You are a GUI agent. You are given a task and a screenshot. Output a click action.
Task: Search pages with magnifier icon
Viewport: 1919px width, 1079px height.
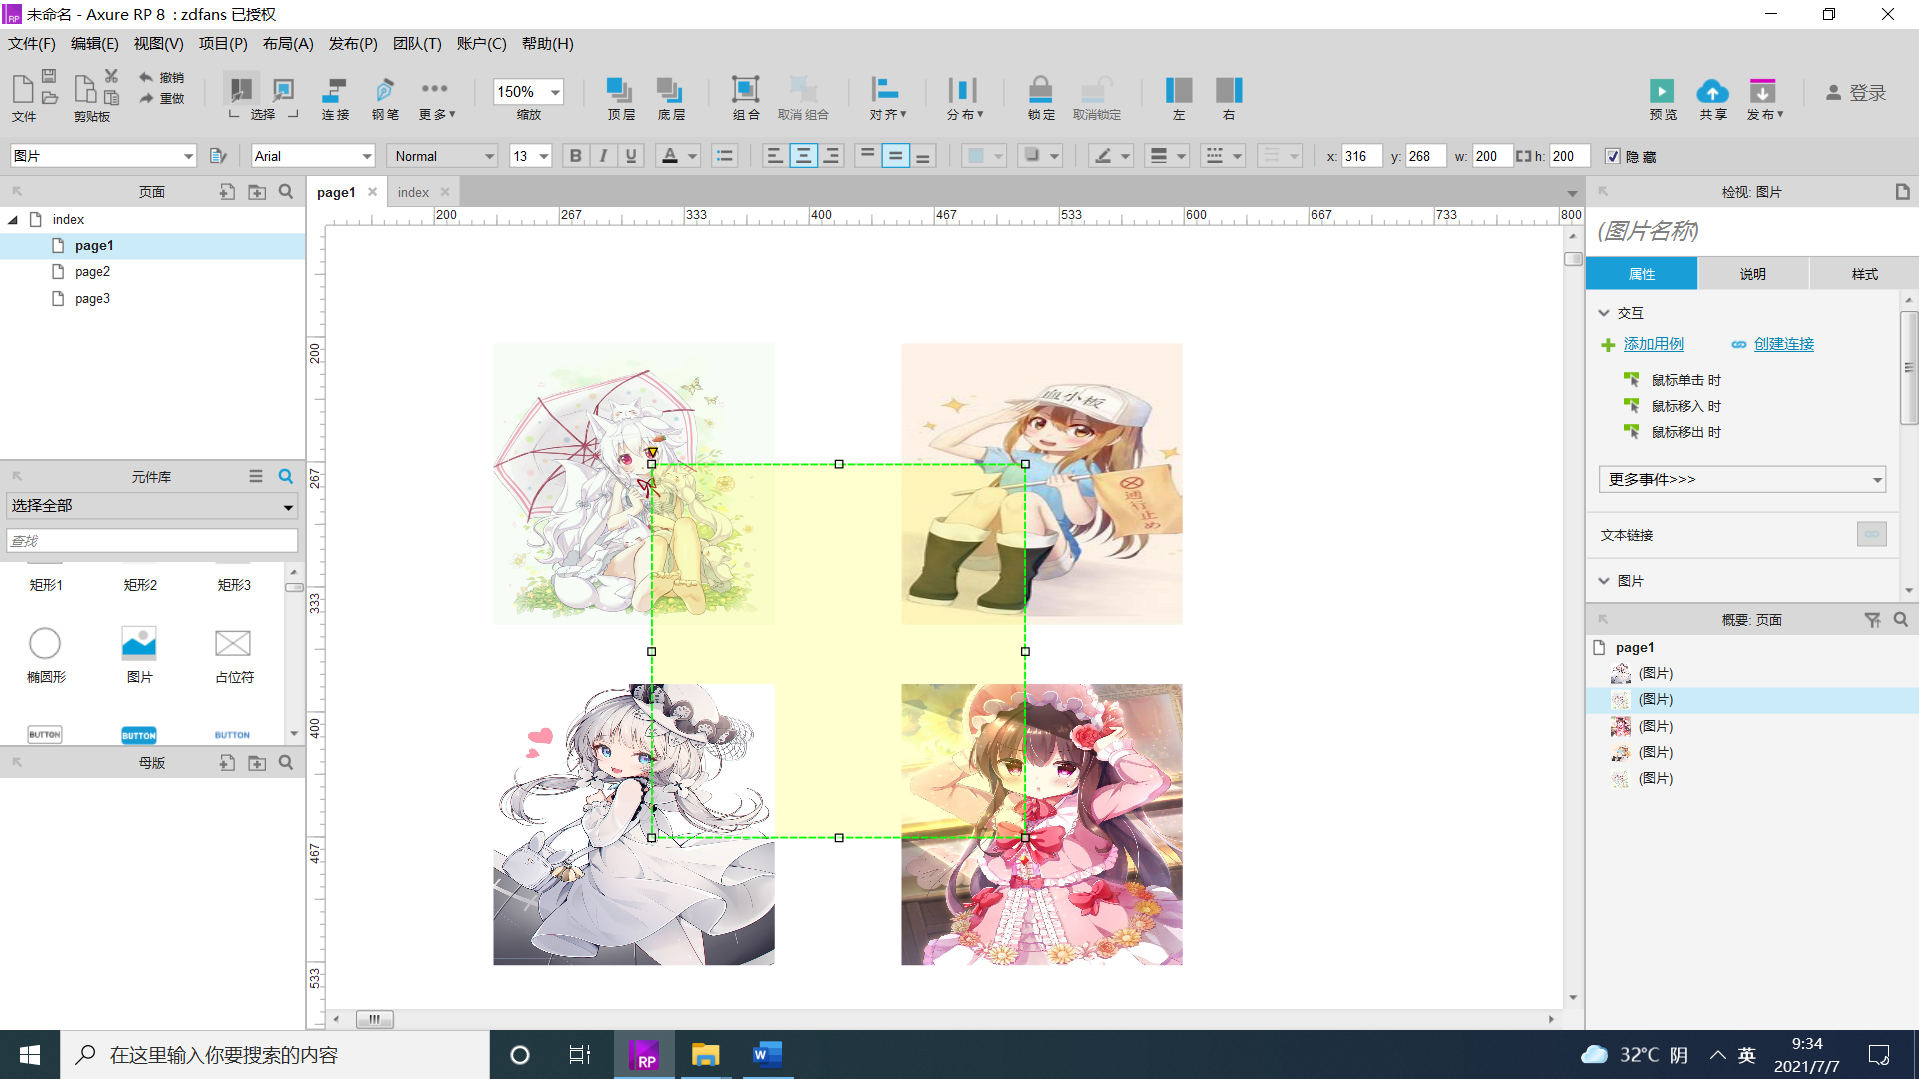coord(286,192)
